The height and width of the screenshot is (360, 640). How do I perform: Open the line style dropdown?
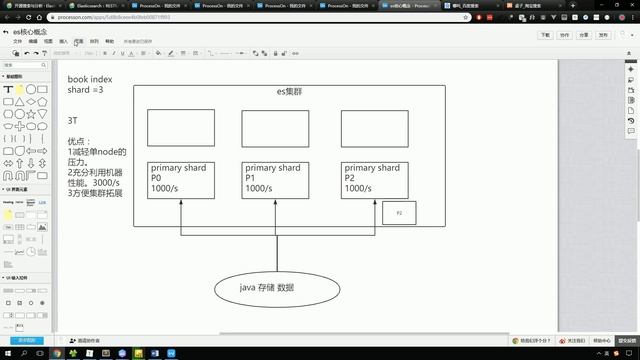click(x=226, y=53)
